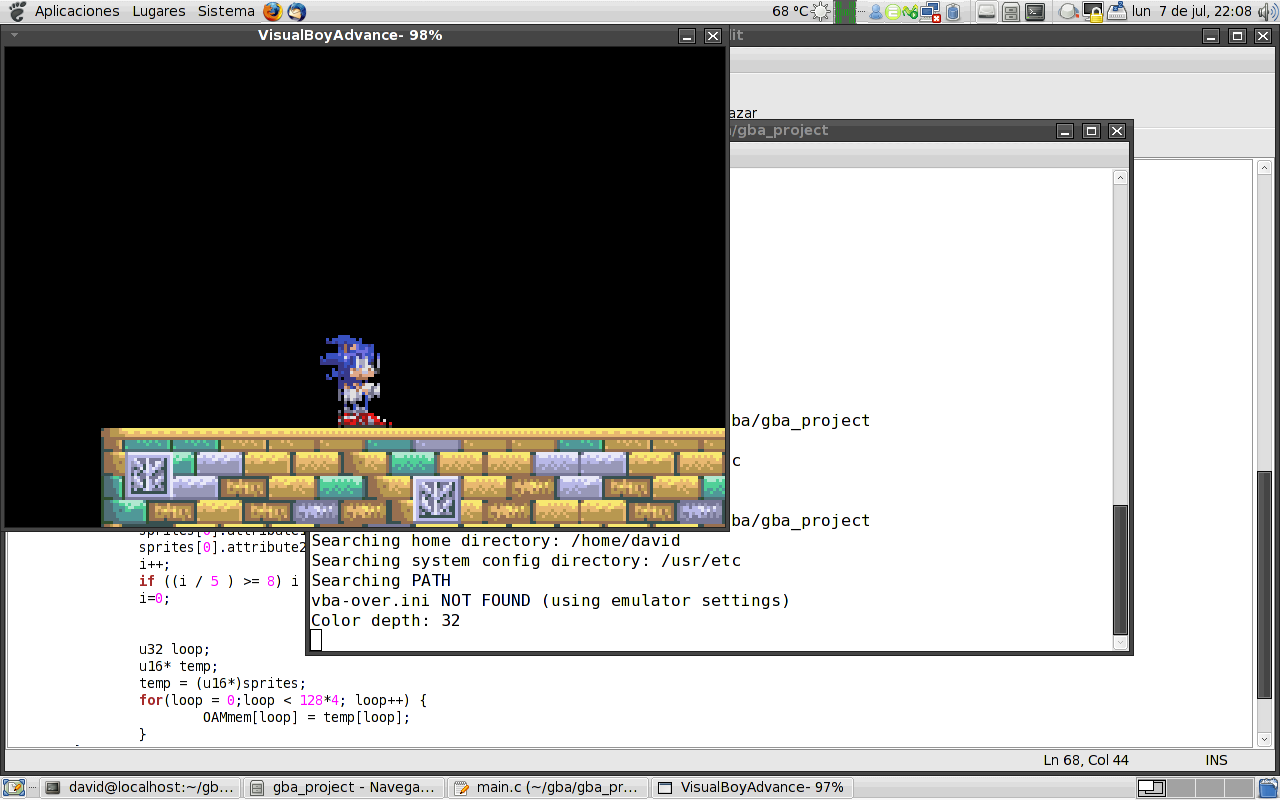This screenshot has width=1280, height=800.
Task: Select the first workspace in the switcher
Action: click(1152, 788)
